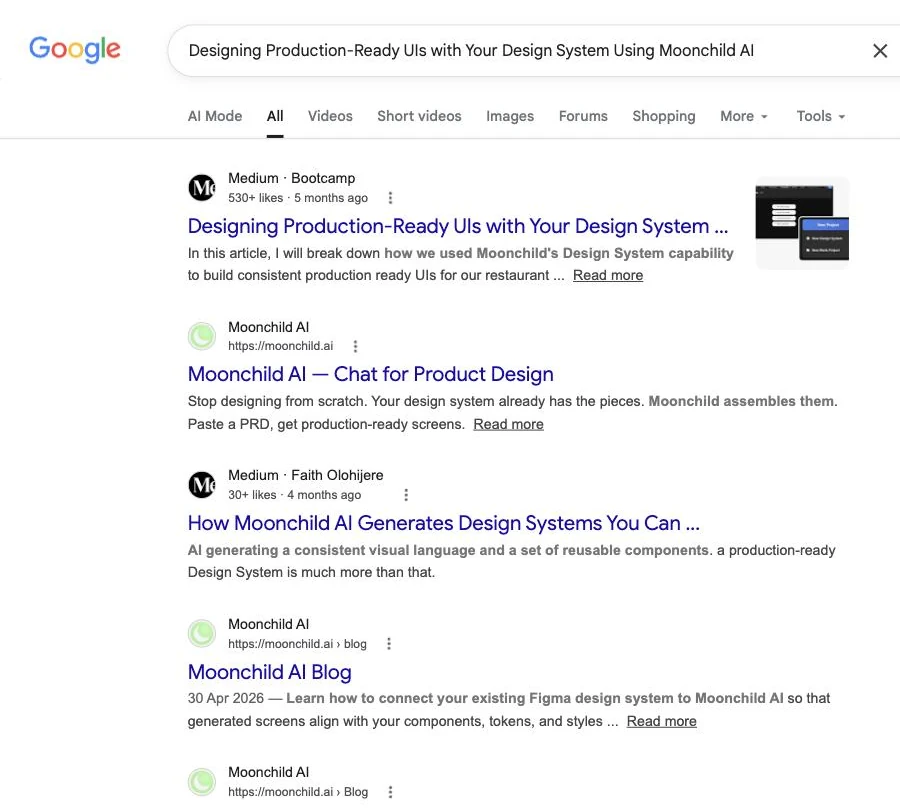Screen dimensions: 900x810
Task: Click the 'Medium · Bootcamp' source name
Action: click(292, 179)
